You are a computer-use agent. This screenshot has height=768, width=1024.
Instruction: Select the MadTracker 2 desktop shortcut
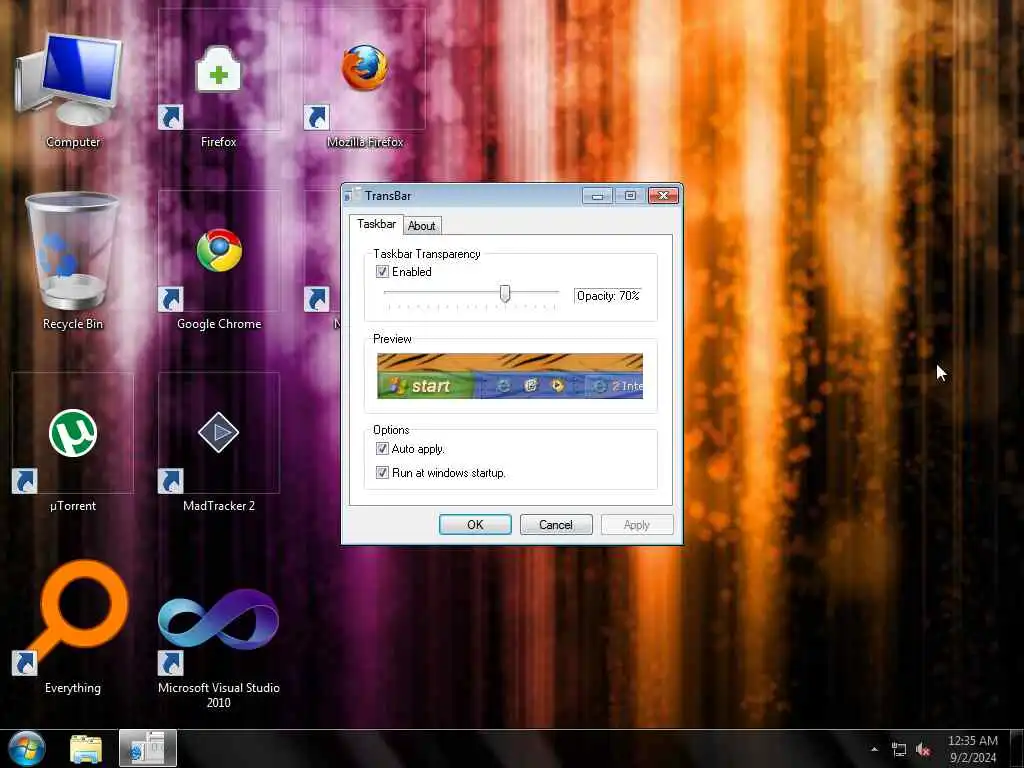219,444
